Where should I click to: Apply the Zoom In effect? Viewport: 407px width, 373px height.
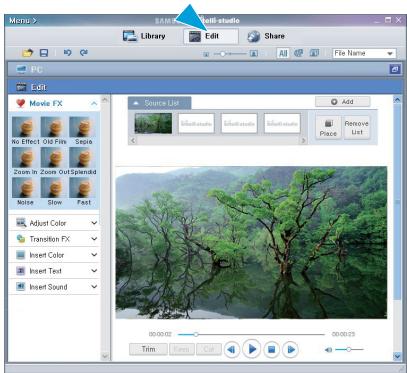pos(25,161)
